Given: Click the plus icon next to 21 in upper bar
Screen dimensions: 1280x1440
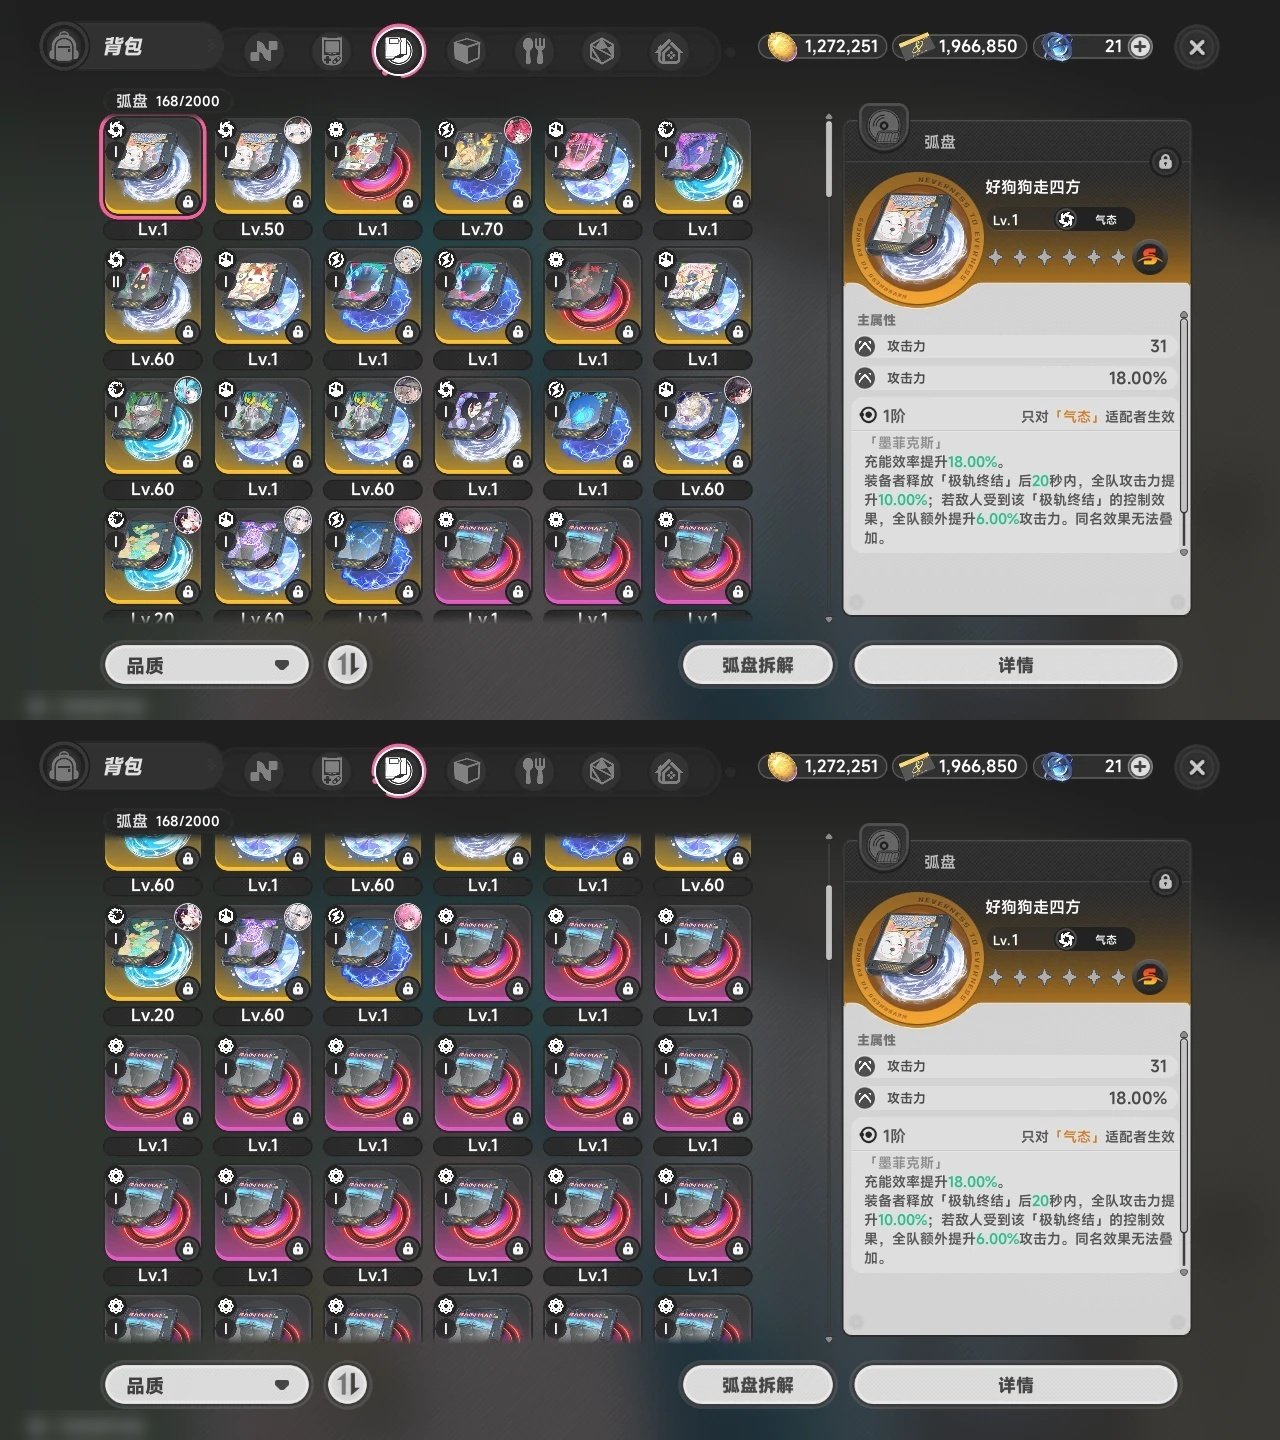Looking at the screenshot, I should (1140, 46).
